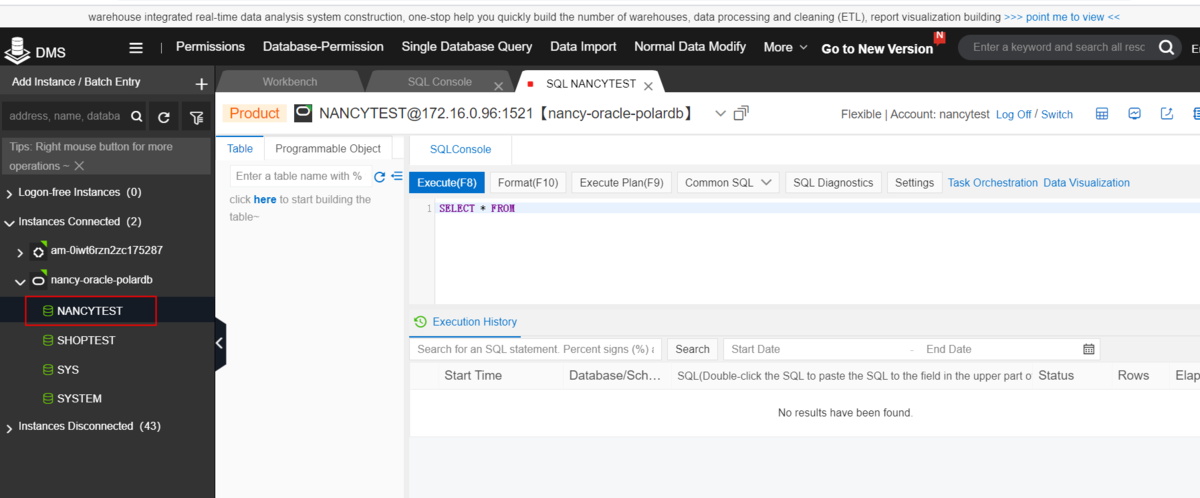Open Task Orchestration link
This screenshot has height=498, width=1200.
[993, 183]
